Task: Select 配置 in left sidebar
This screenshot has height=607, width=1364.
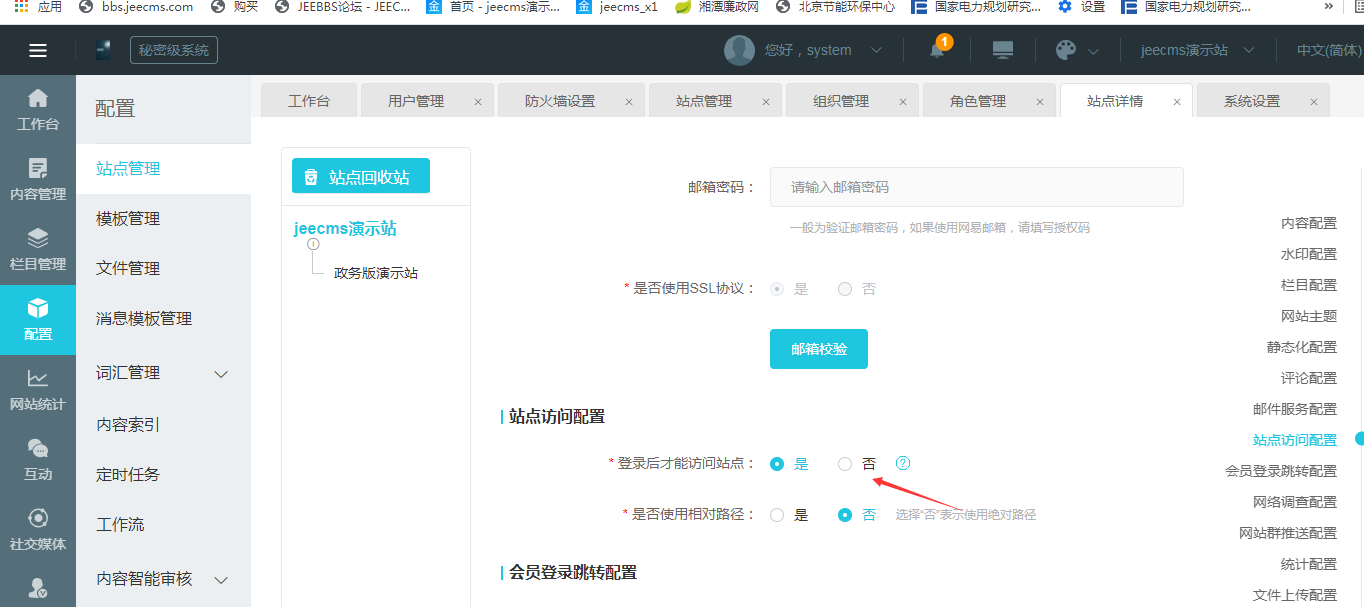Action: (38, 320)
